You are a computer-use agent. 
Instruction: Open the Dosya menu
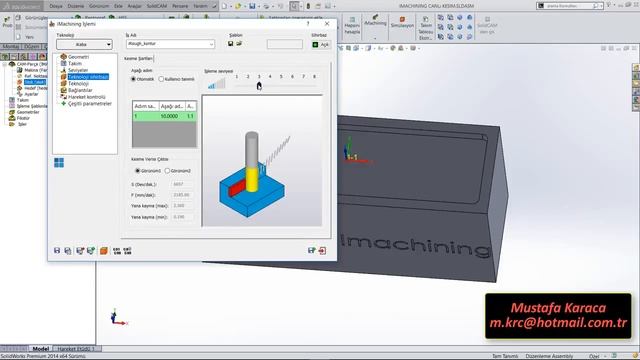pyautogui.click(x=56, y=6)
